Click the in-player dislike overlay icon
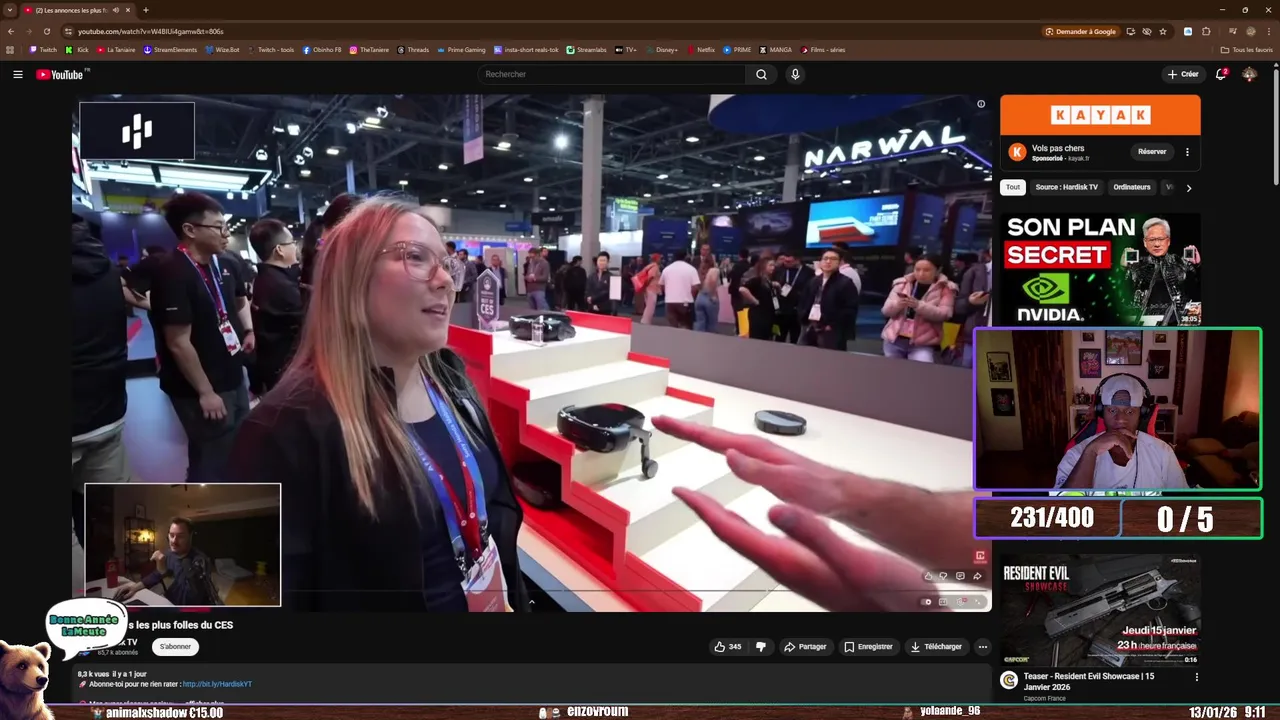This screenshot has width=1280, height=720. pyautogui.click(x=943, y=576)
